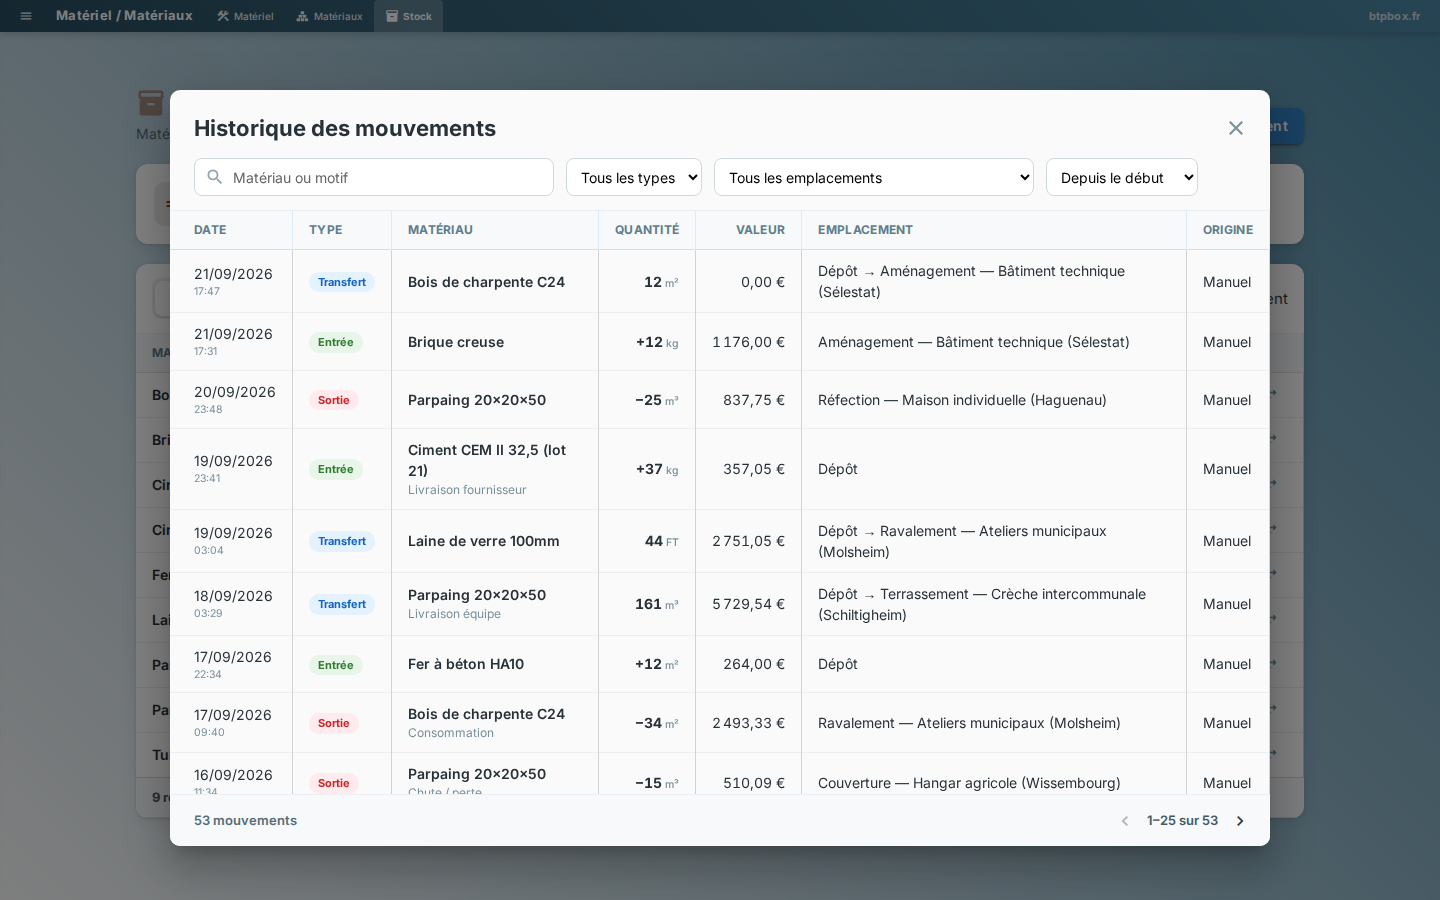Open the hamburger menu in top bar

(x=26, y=16)
